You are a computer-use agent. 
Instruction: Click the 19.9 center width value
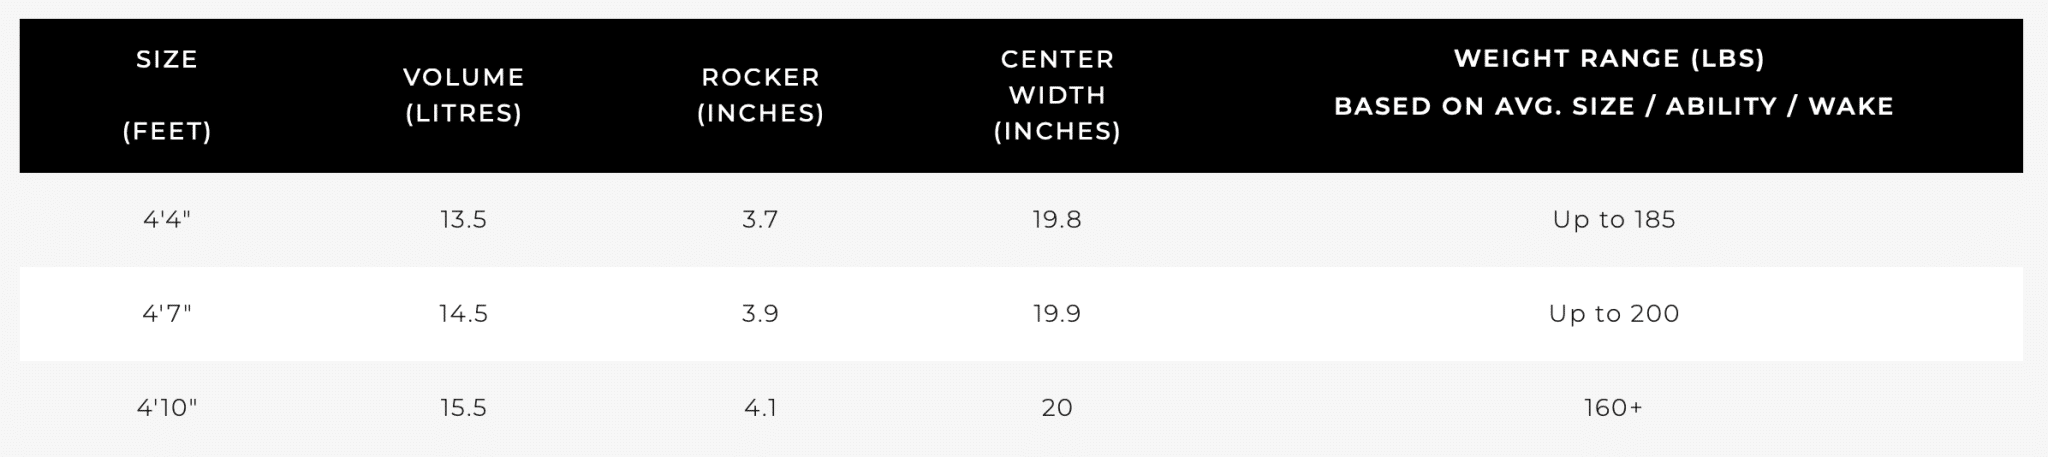[x=1057, y=313]
